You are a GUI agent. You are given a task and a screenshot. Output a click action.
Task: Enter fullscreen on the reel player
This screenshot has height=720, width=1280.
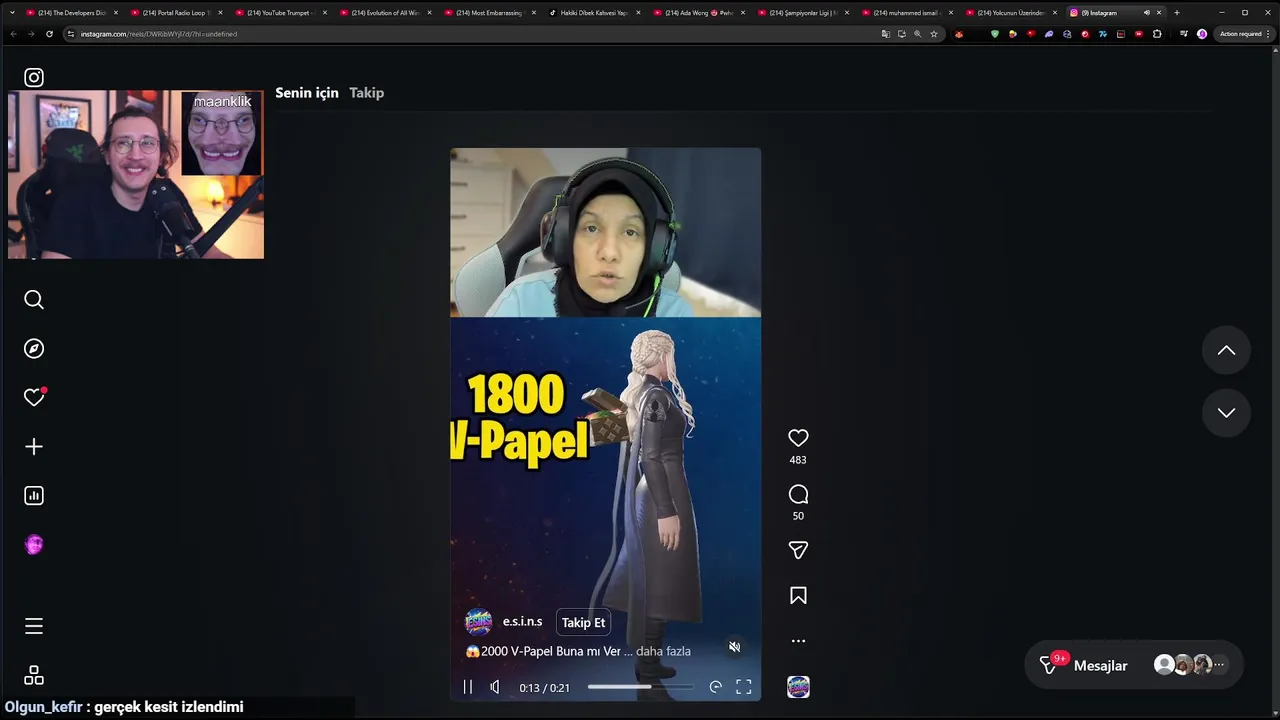tap(744, 687)
